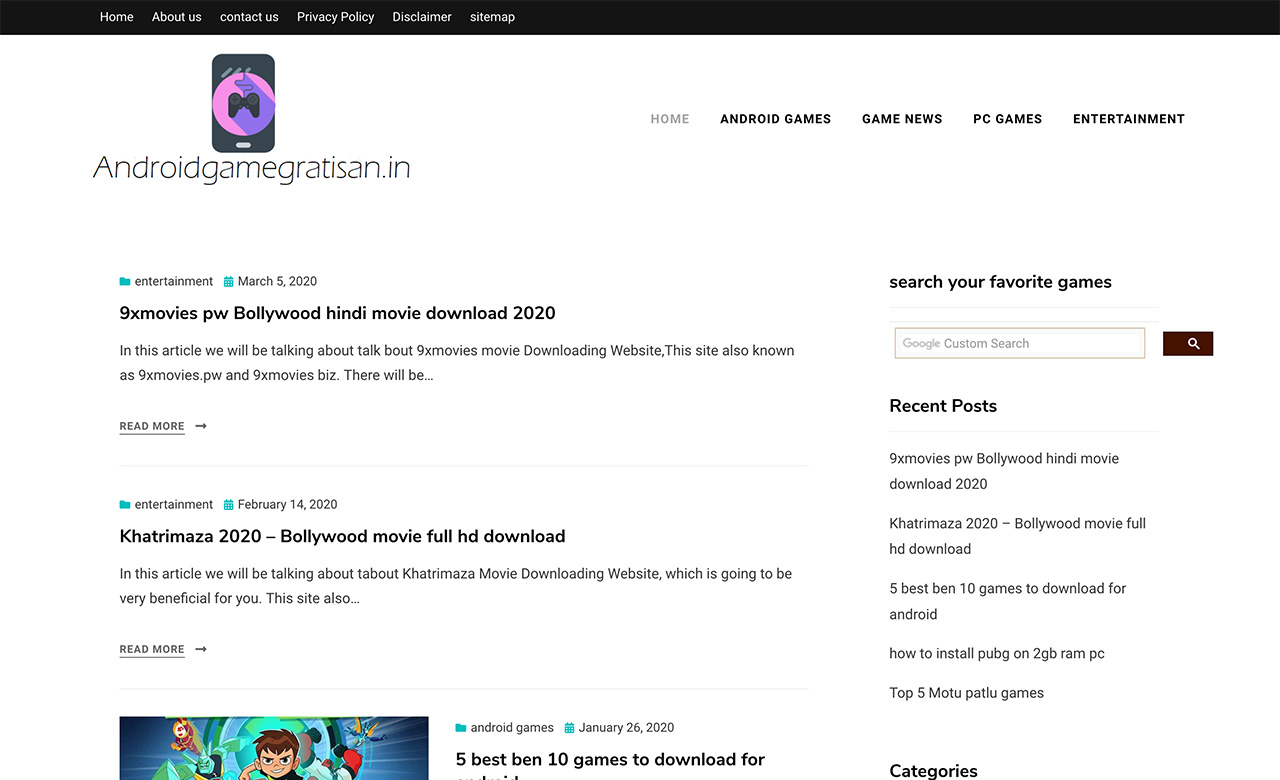Open About us page
Image resolution: width=1280 pixels, height=780 pixels.
(177, 17)
